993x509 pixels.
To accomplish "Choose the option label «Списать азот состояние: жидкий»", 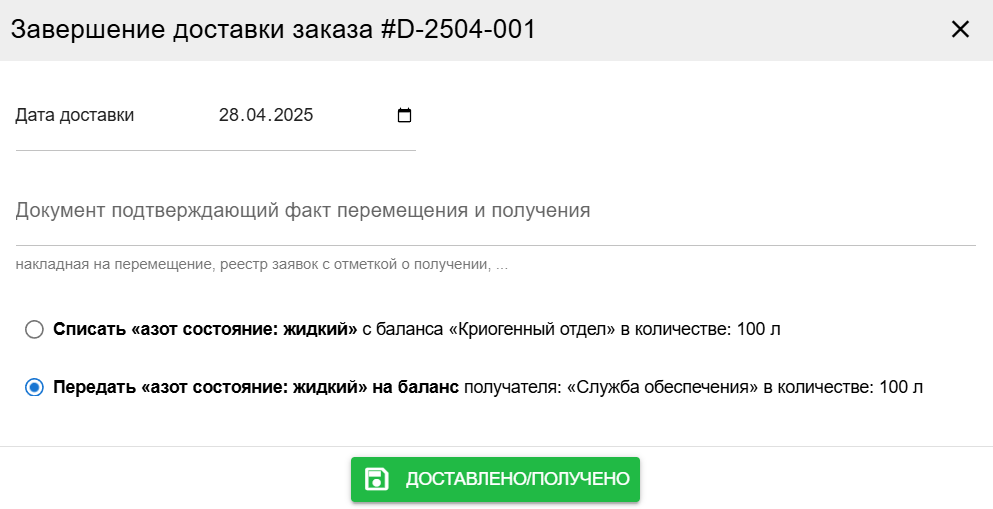I will coord(205,329).
